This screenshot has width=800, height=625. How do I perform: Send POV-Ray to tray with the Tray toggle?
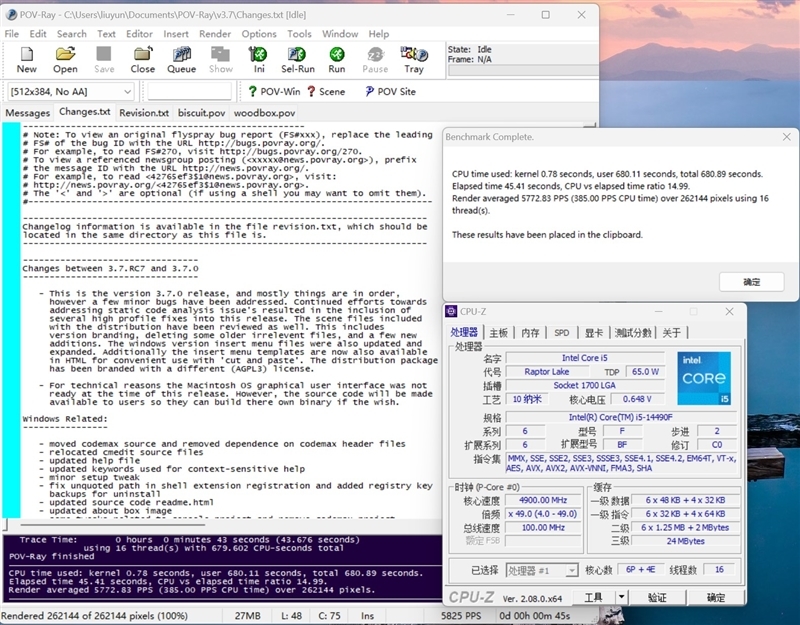[413, 58]
